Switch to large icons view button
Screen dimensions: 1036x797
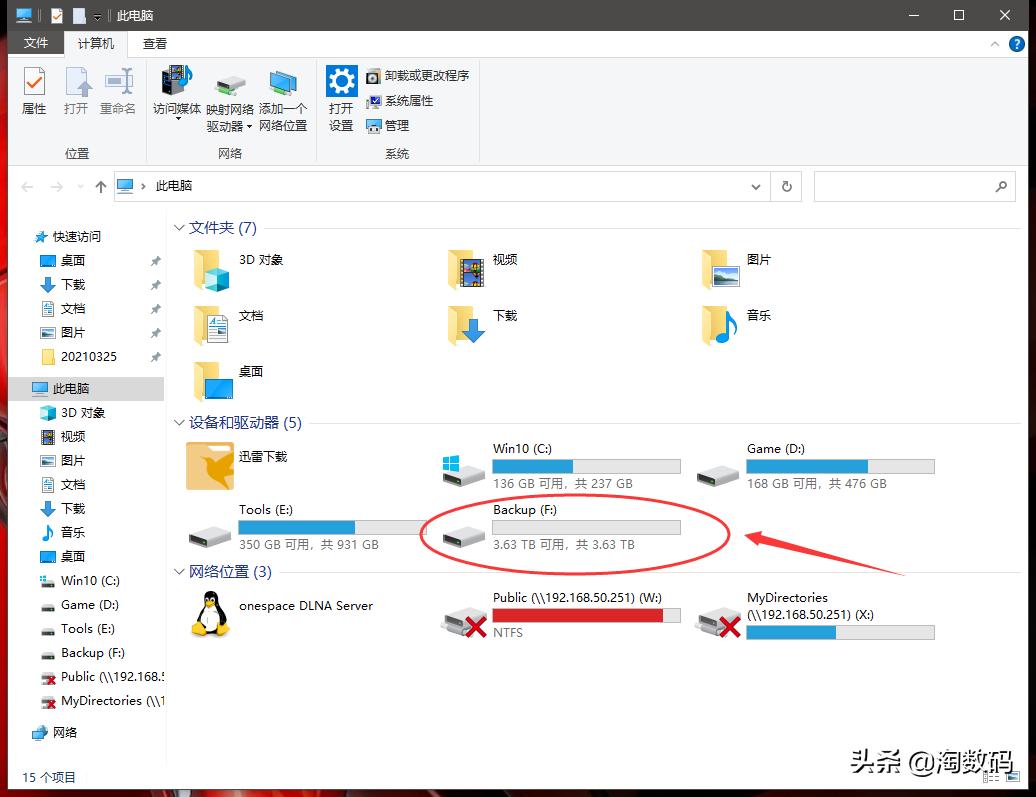click(x=1014, y=777)
